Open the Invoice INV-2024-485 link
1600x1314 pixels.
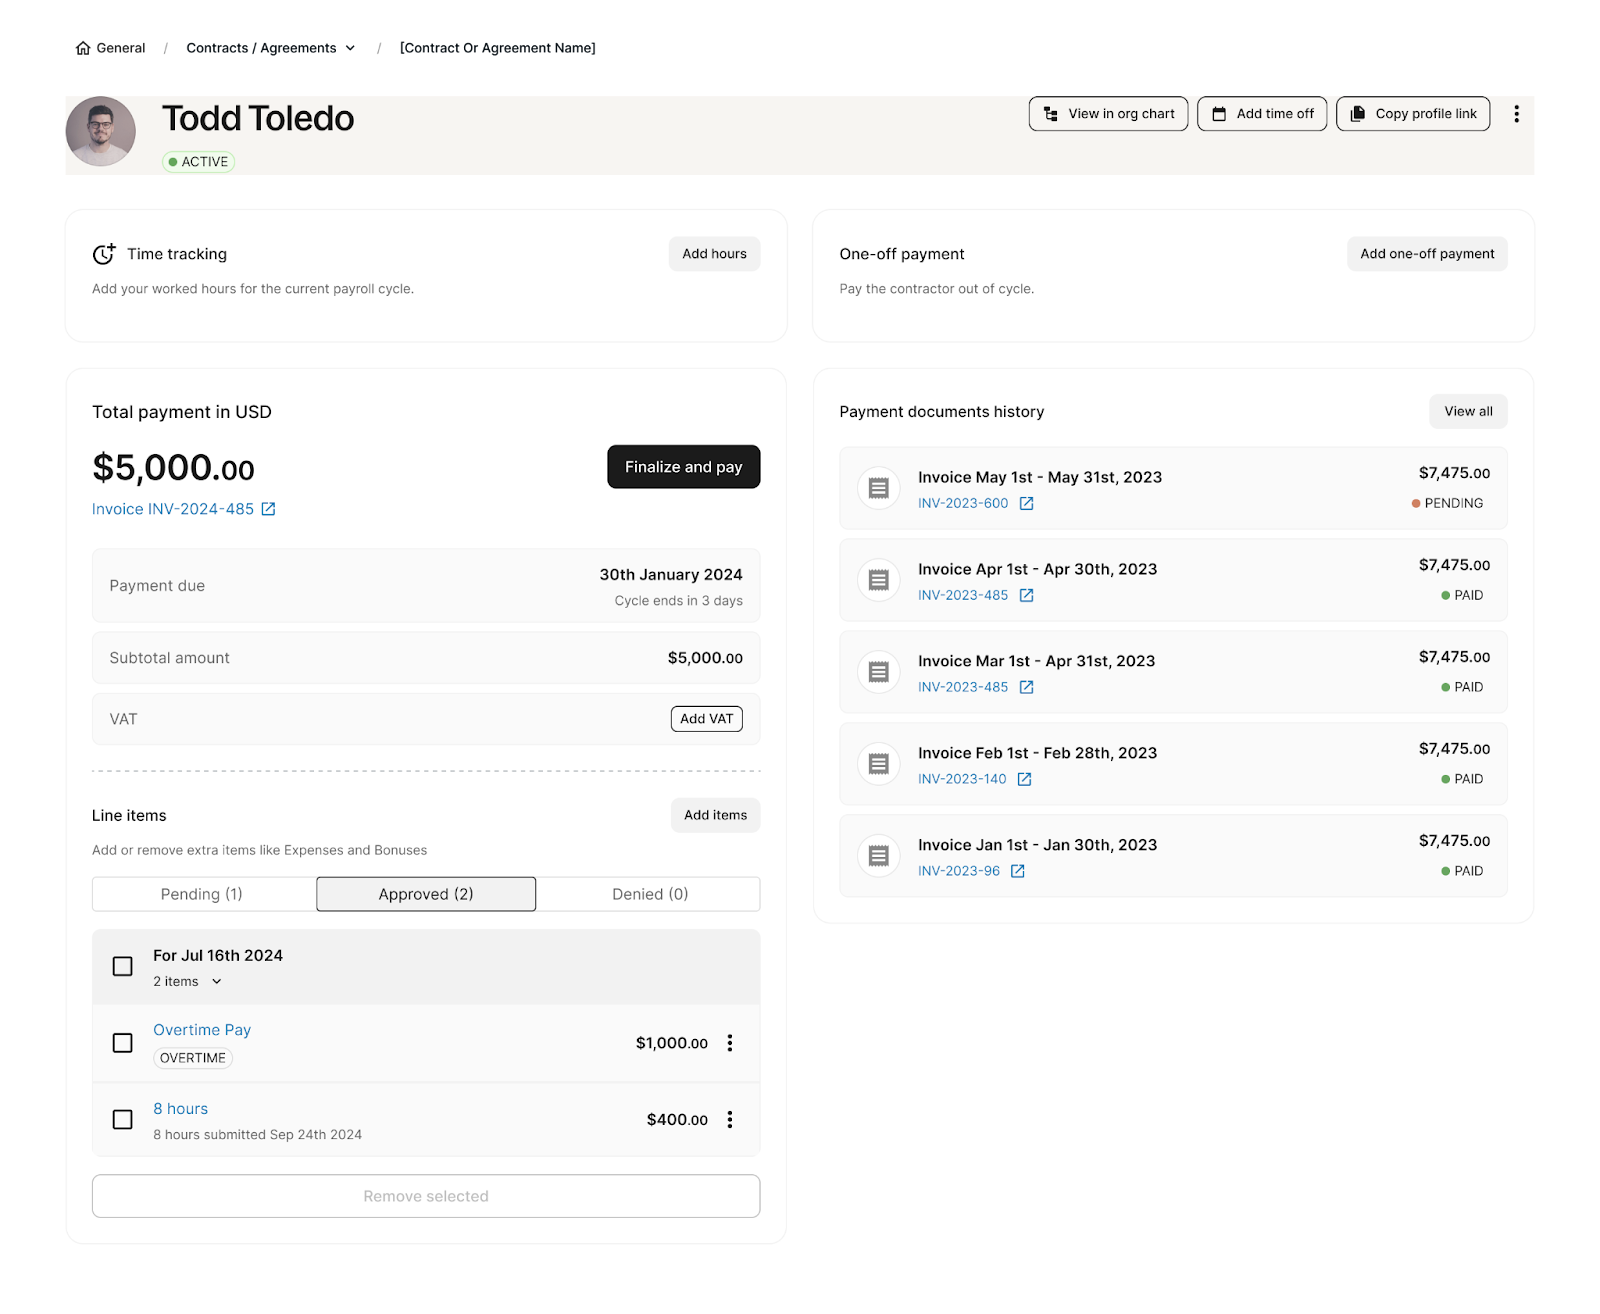click(x=173, y=509)
